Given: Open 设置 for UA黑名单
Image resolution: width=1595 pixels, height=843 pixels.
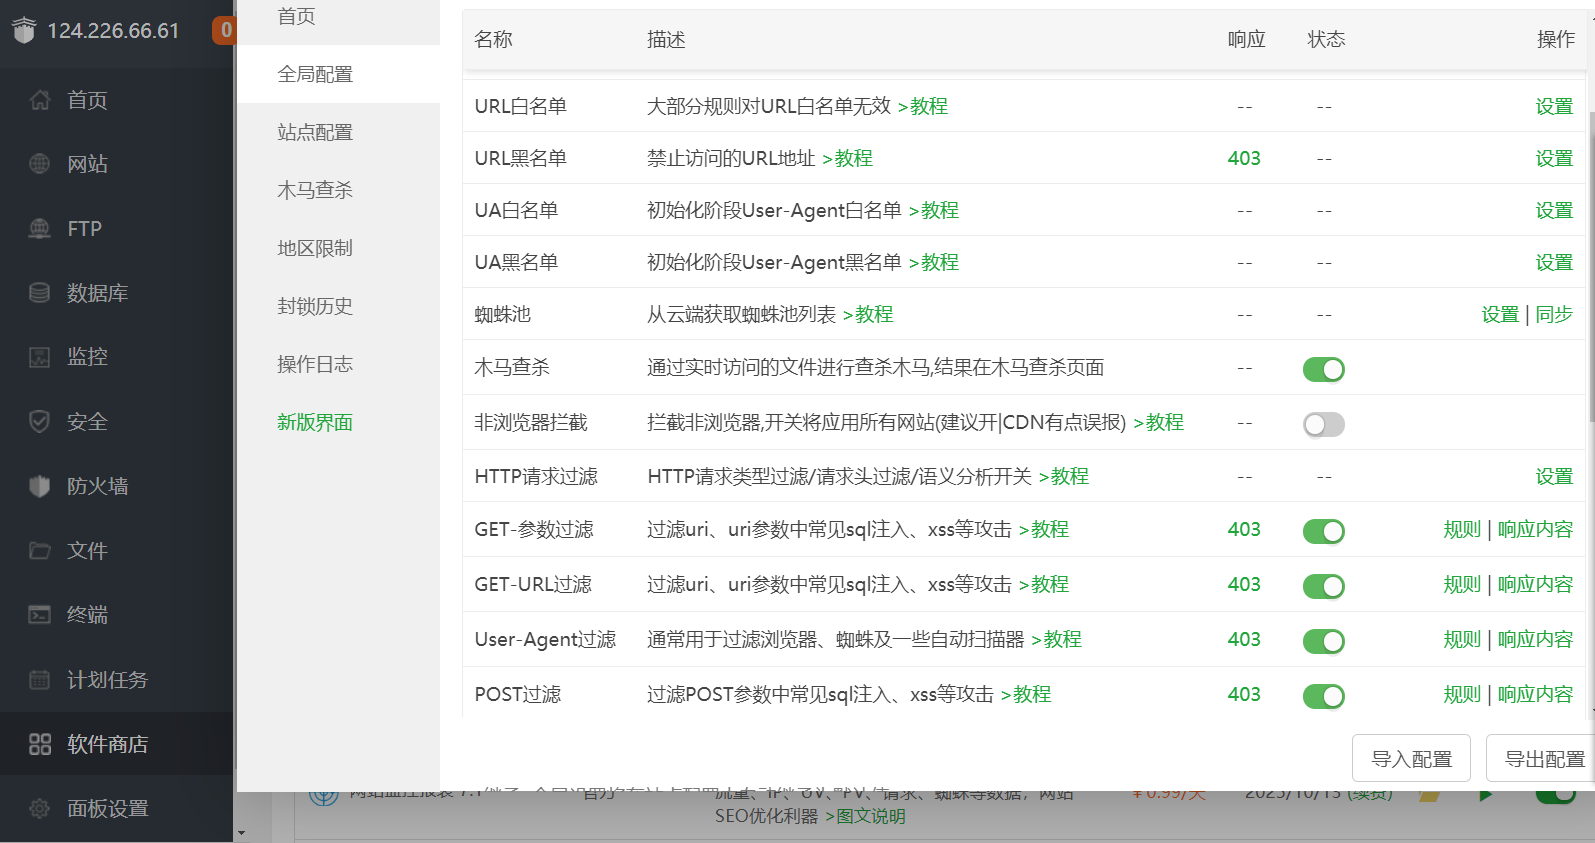Looking at the screenshot, I should pyautogui.click(x=1554, y=262).
